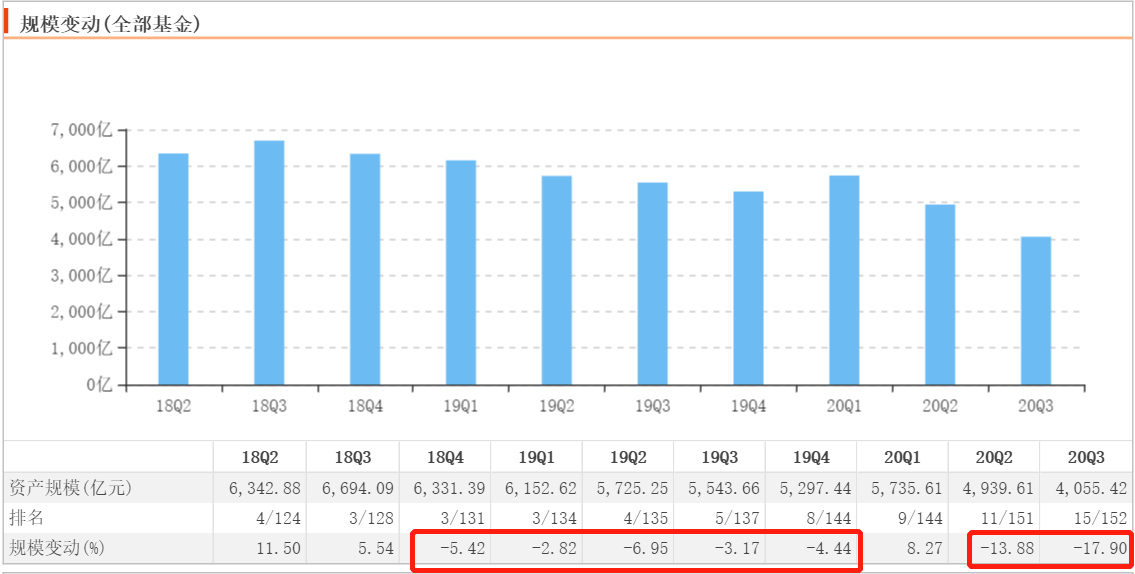Click the 18Q3 bar in the chart

(x=269, y=262)
